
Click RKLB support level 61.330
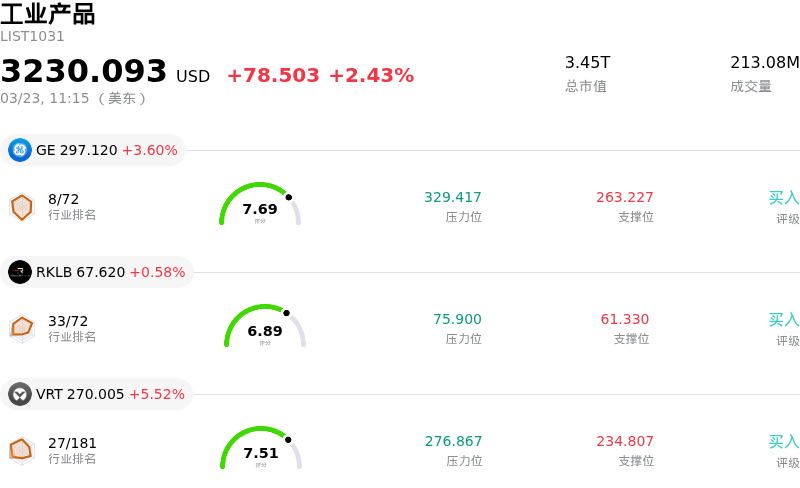[x=625, y=319]
